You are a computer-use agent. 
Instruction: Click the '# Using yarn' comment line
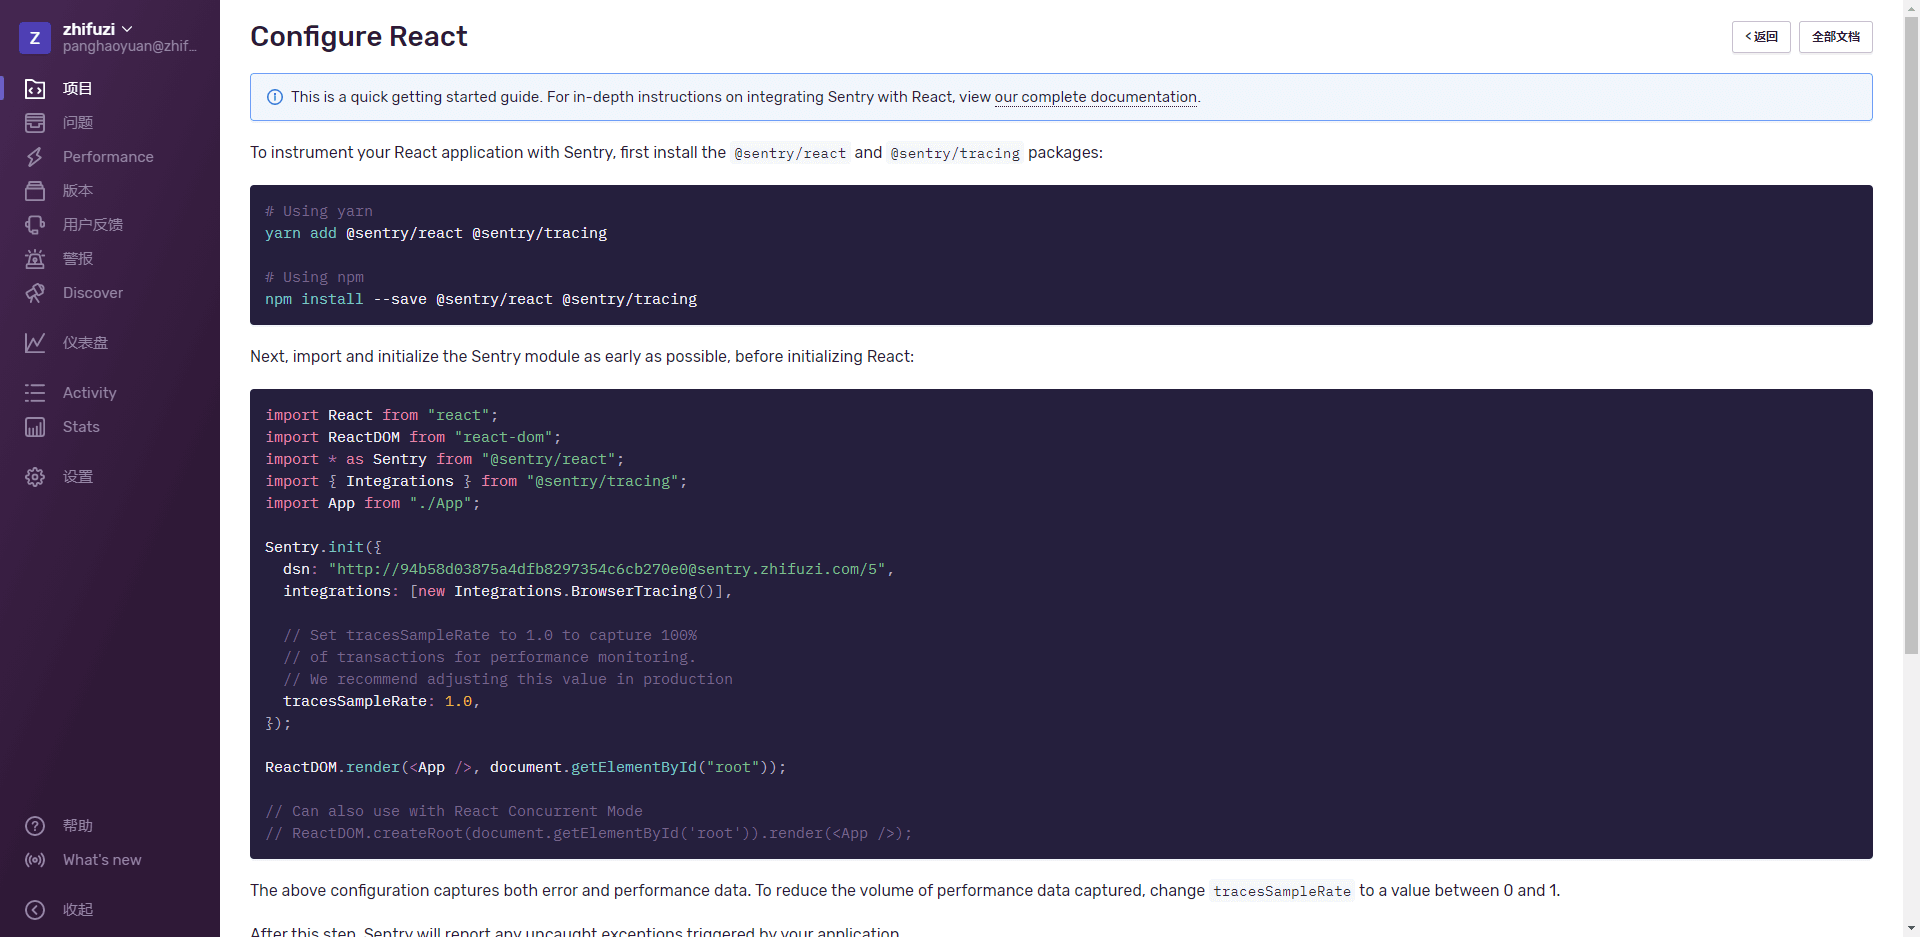click(x=319, y=211)
